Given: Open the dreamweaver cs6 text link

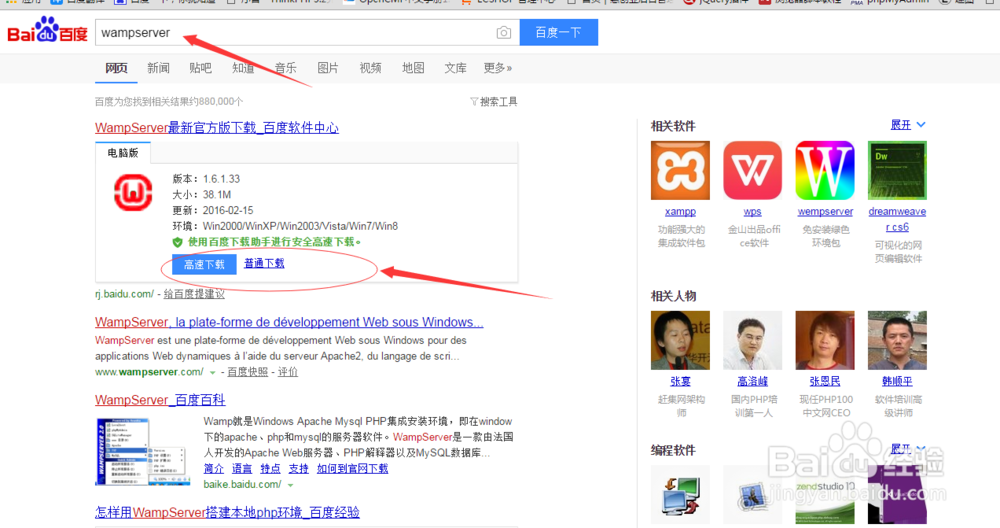Looking at the screenshot, I should click(x=897, y=219).
